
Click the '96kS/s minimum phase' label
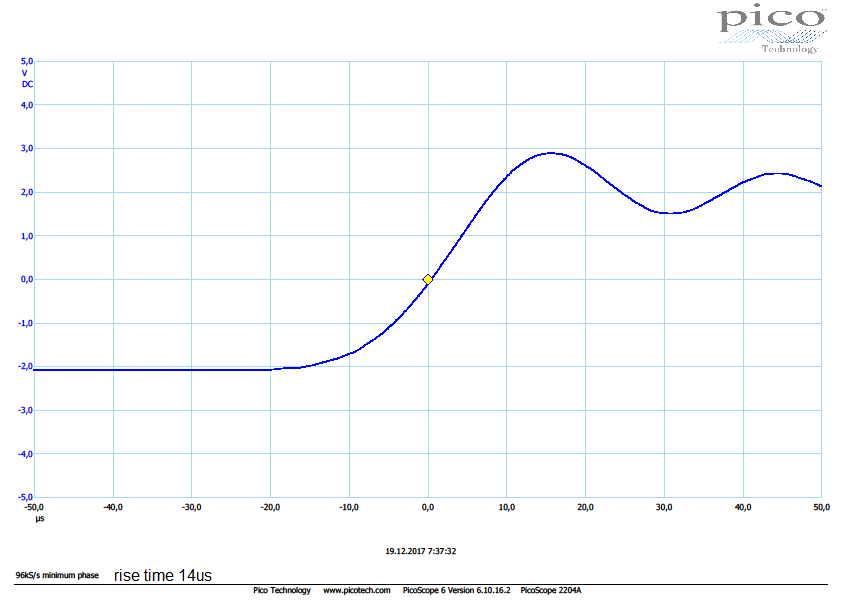click(57, 575)
